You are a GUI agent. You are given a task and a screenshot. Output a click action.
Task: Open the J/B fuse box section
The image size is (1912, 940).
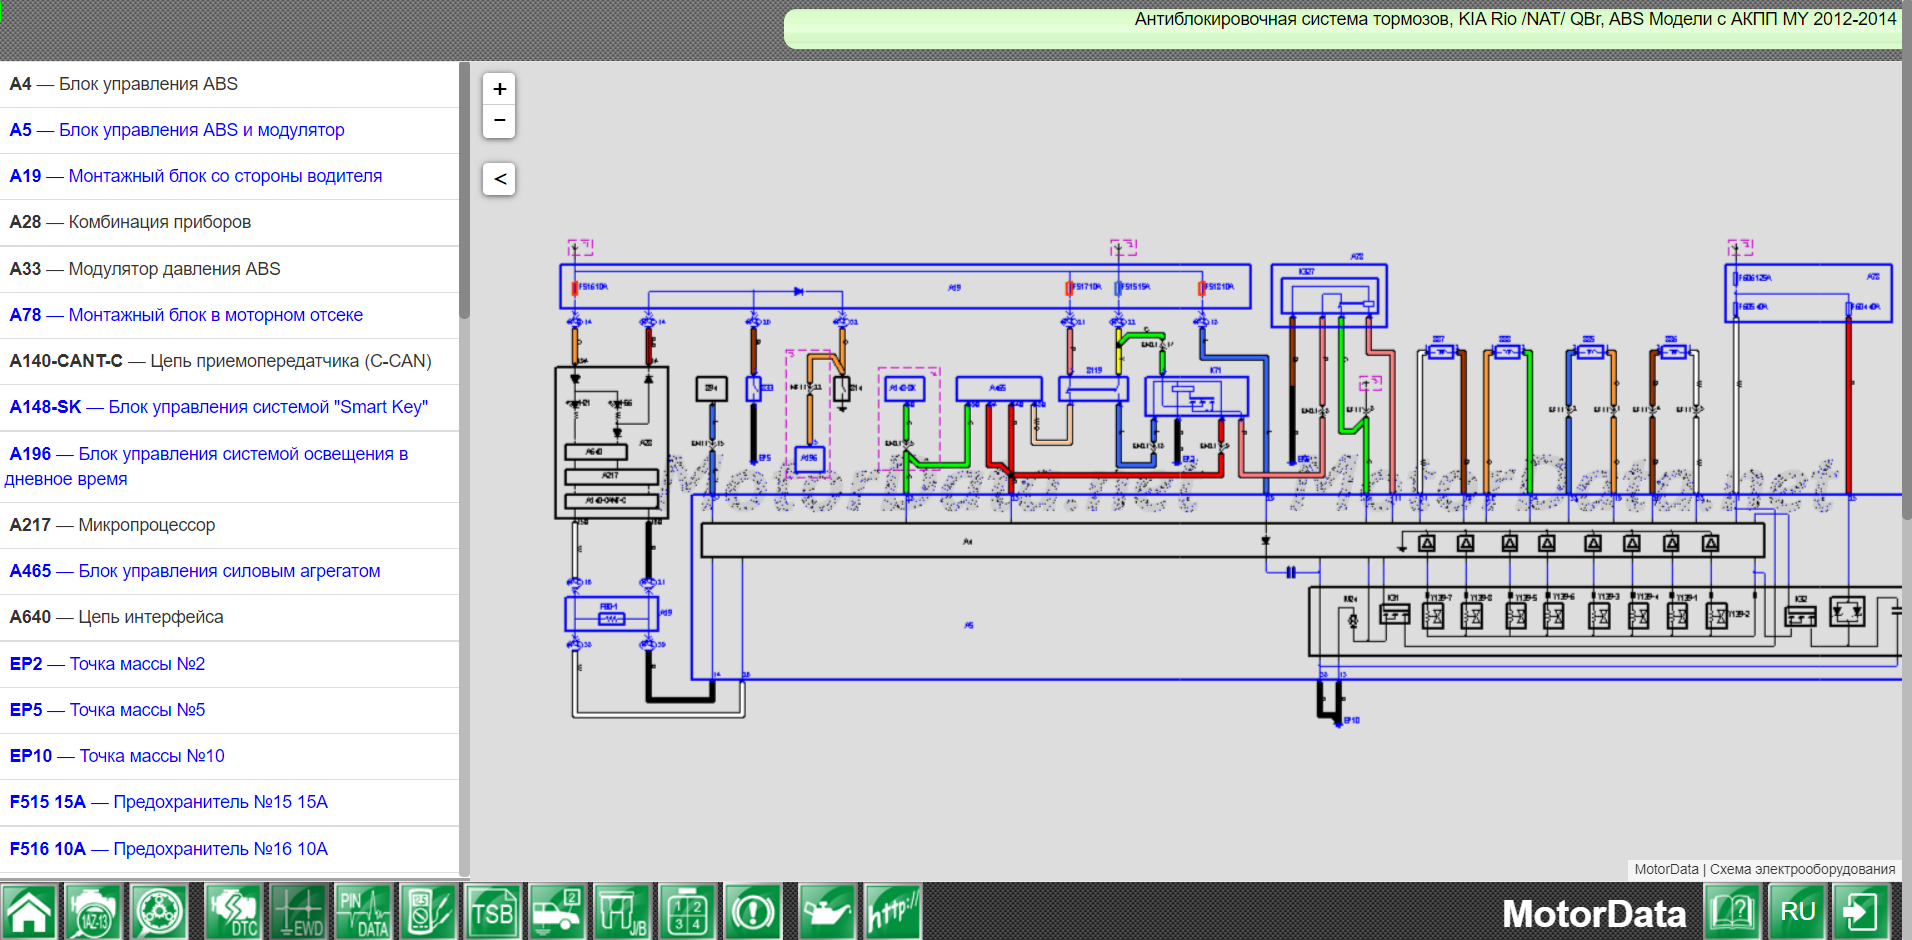(x=622, y=912)
